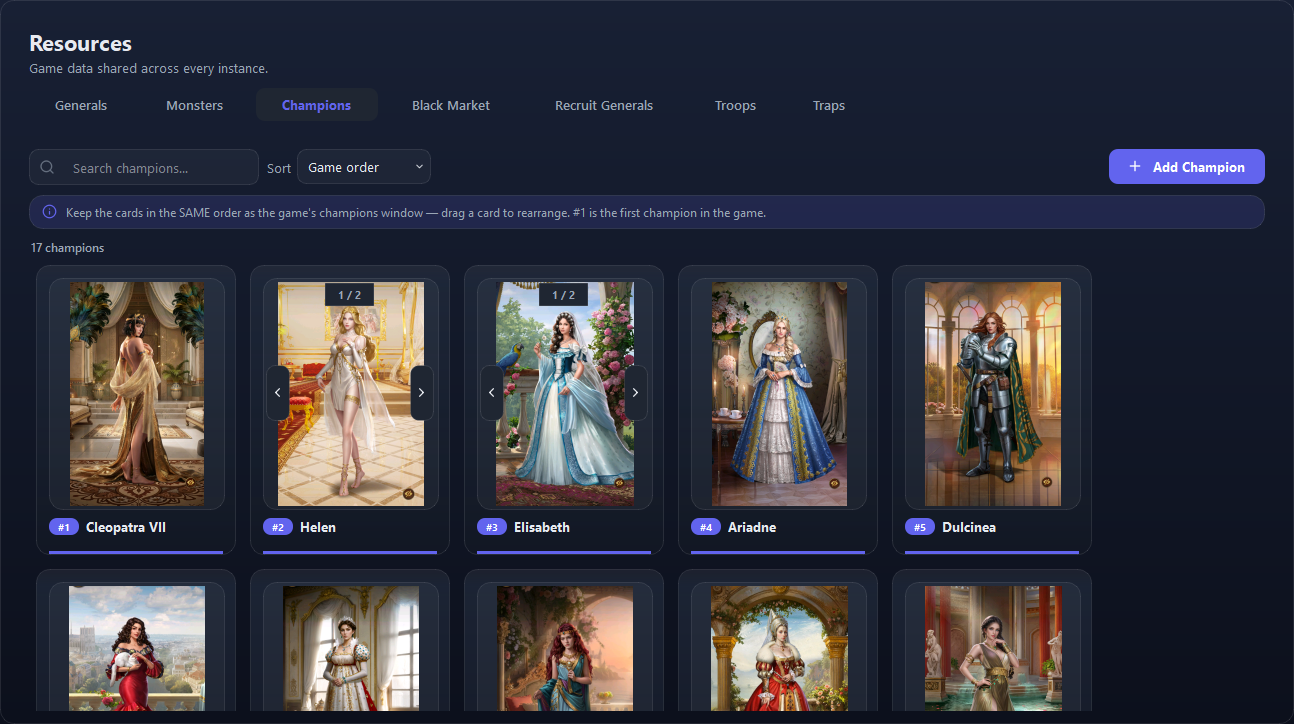
Task: Click the #1 badge on Cleopatra VII
Action: coord(64,527)
